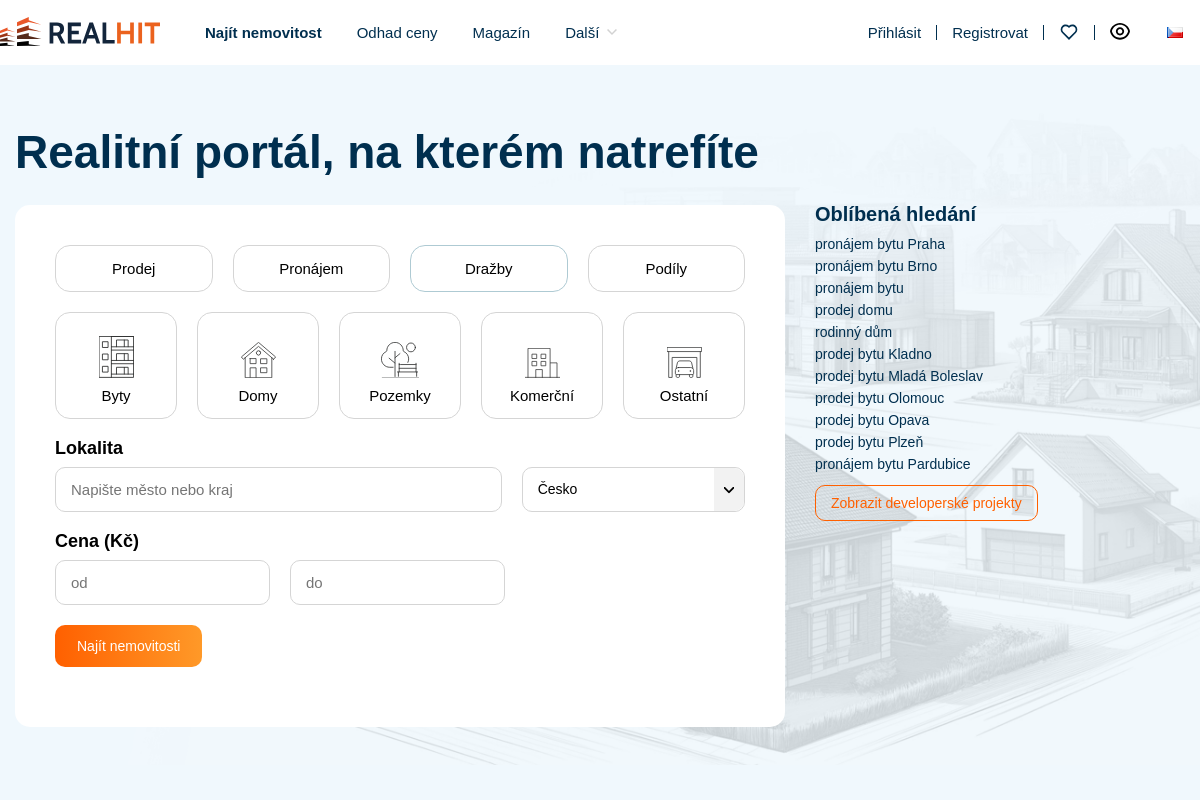Open saved favorites via the heart icon
1200x800 pixels.
1069,32
